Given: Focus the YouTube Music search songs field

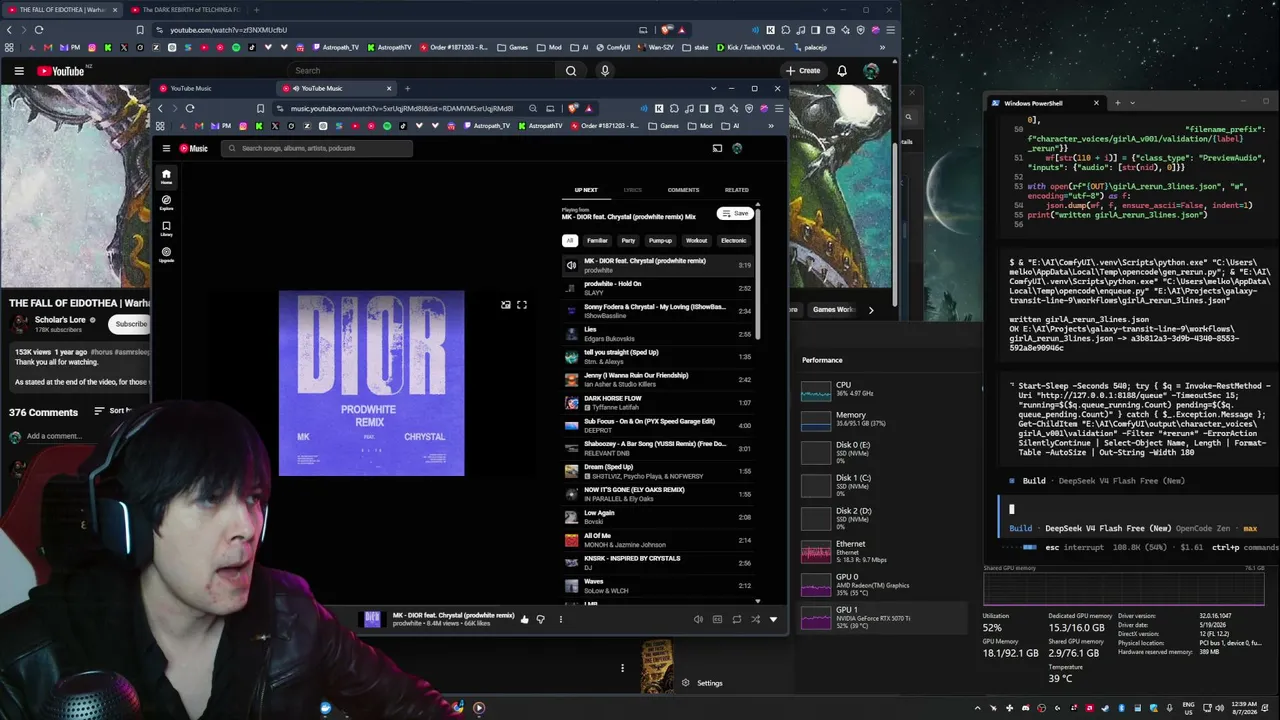Looking at the screenshot, I should (317, 148).
